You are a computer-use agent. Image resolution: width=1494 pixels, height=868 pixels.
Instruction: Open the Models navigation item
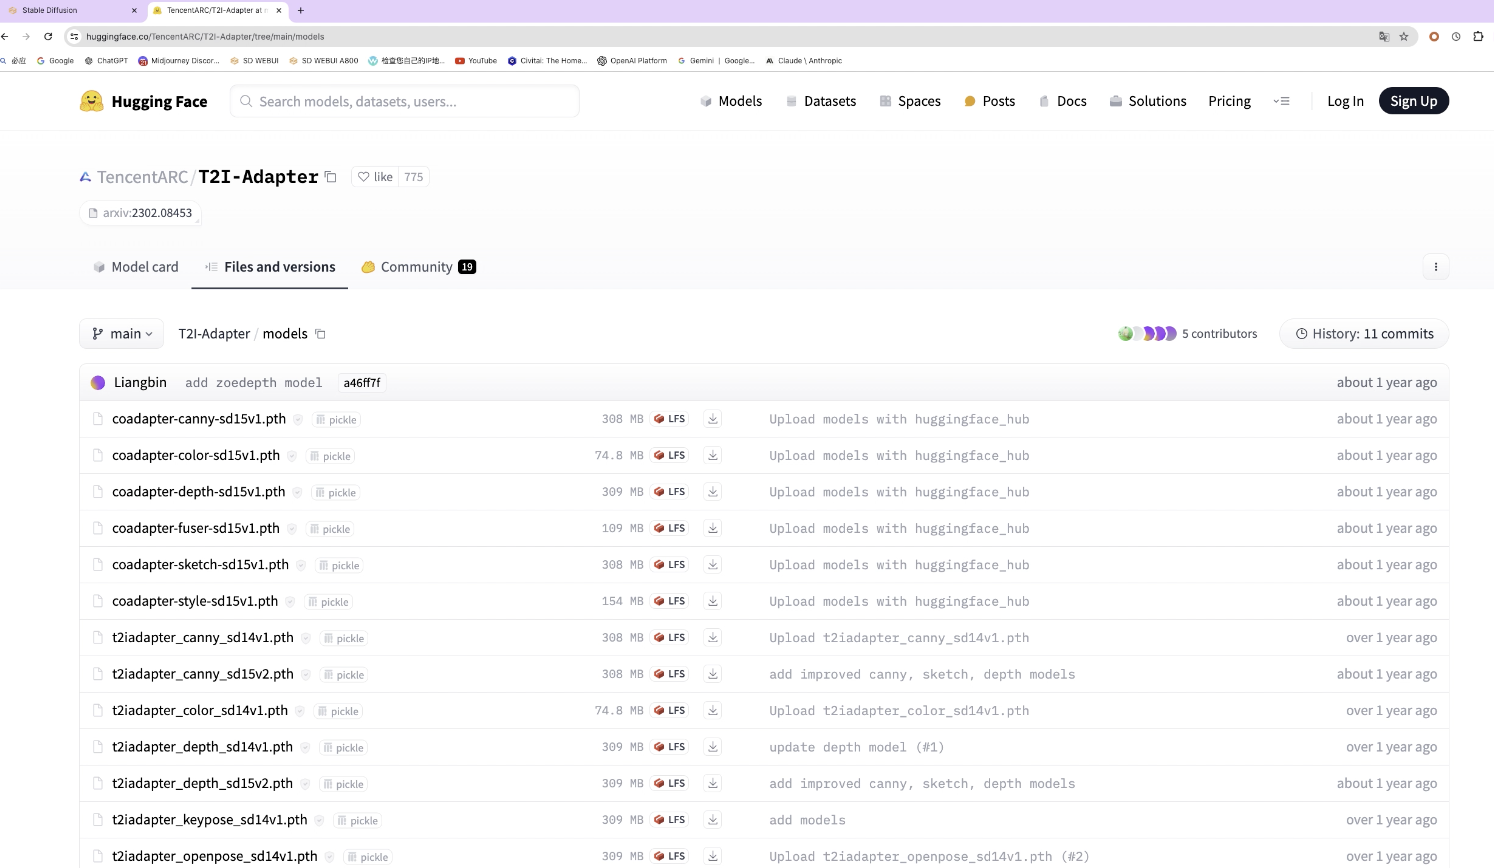(x=731, y=101)
